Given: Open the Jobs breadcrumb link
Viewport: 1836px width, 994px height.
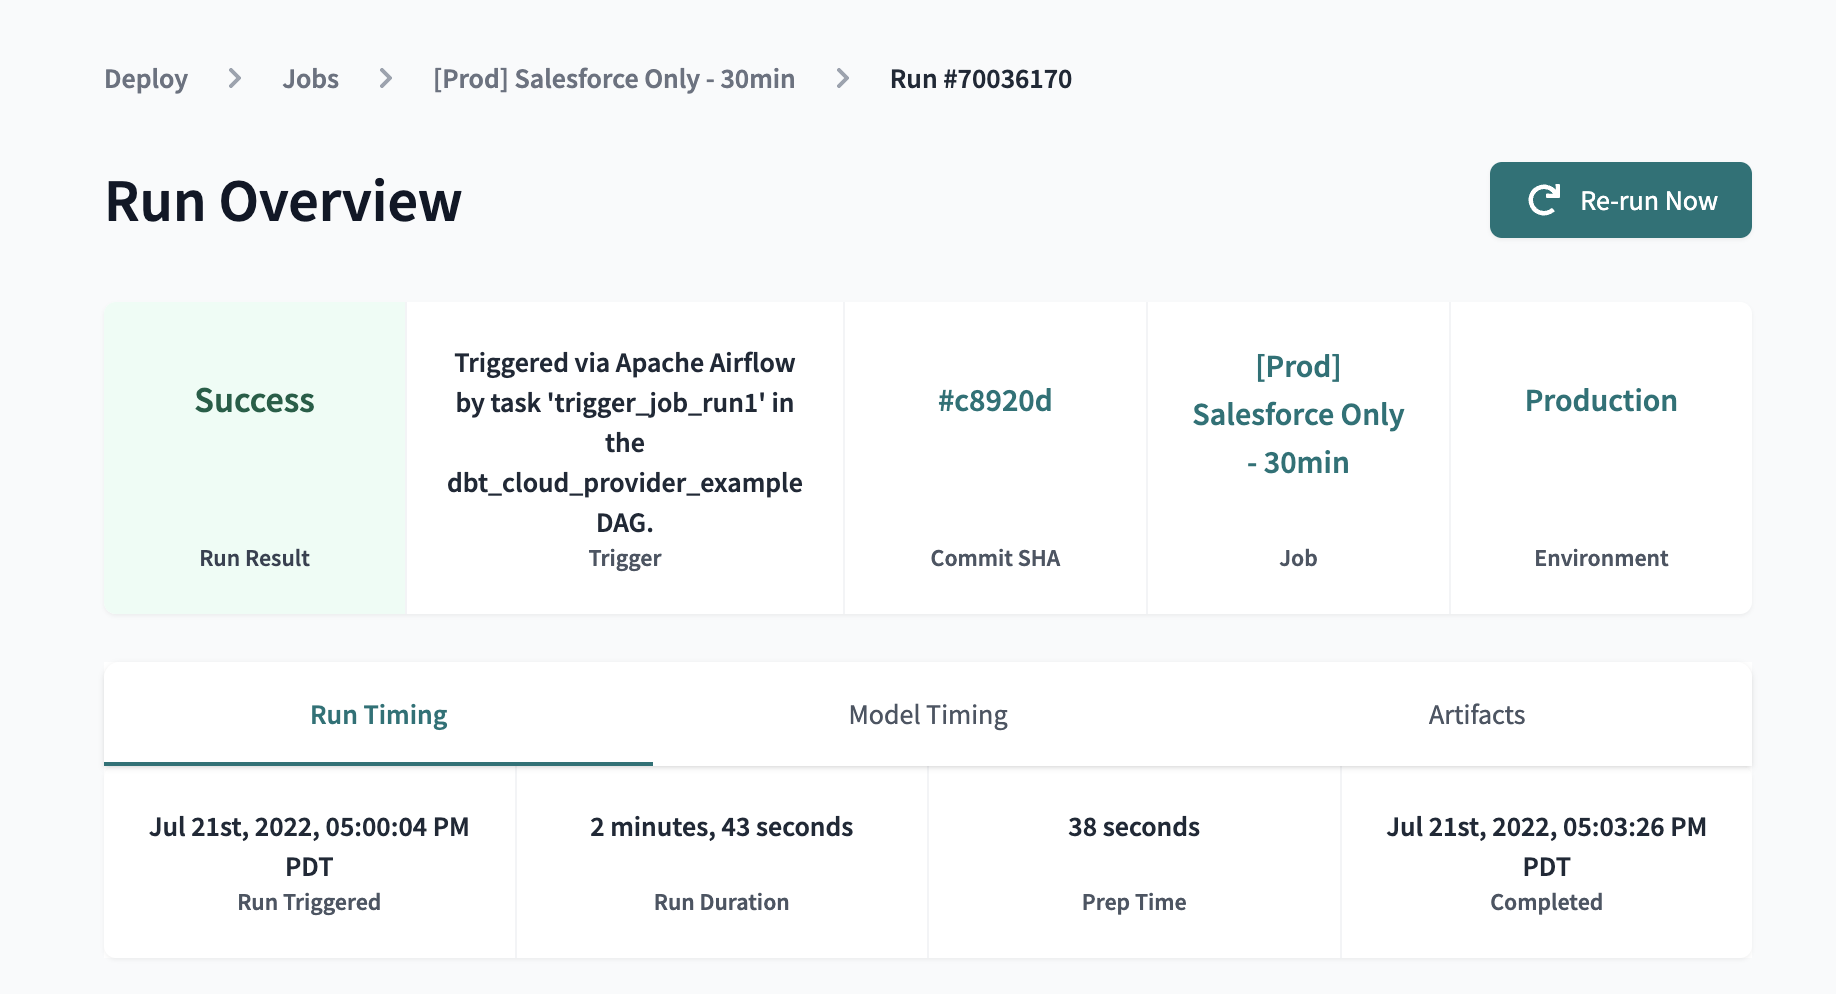Looking at the screenshot, I should pos(311,78).
